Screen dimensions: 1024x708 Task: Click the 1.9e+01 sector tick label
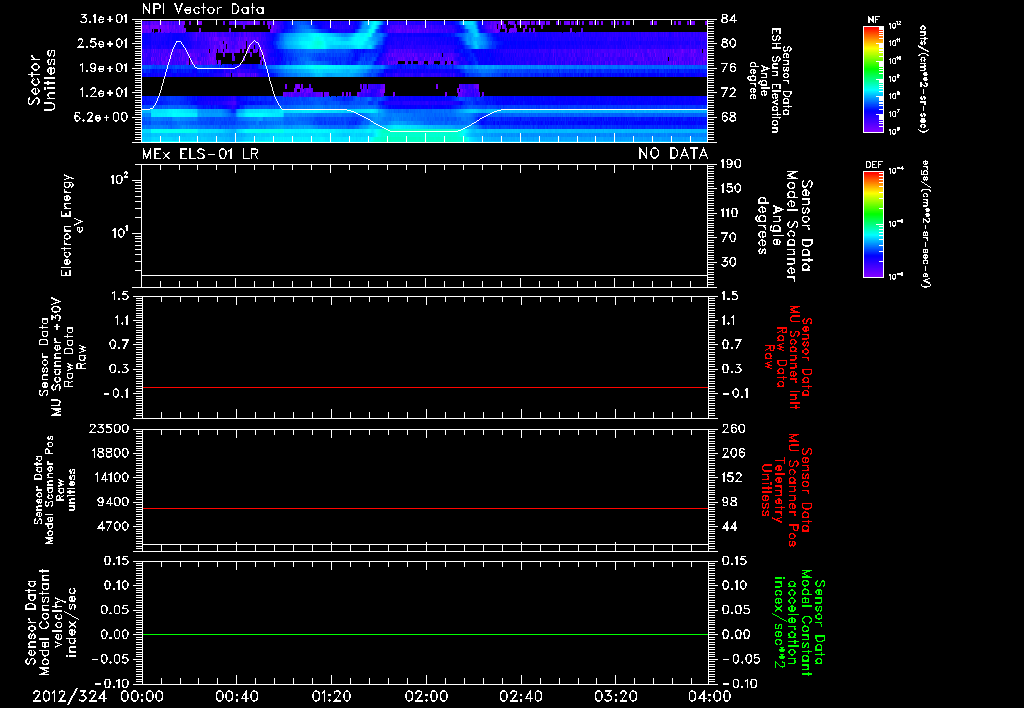coord(104,68)
